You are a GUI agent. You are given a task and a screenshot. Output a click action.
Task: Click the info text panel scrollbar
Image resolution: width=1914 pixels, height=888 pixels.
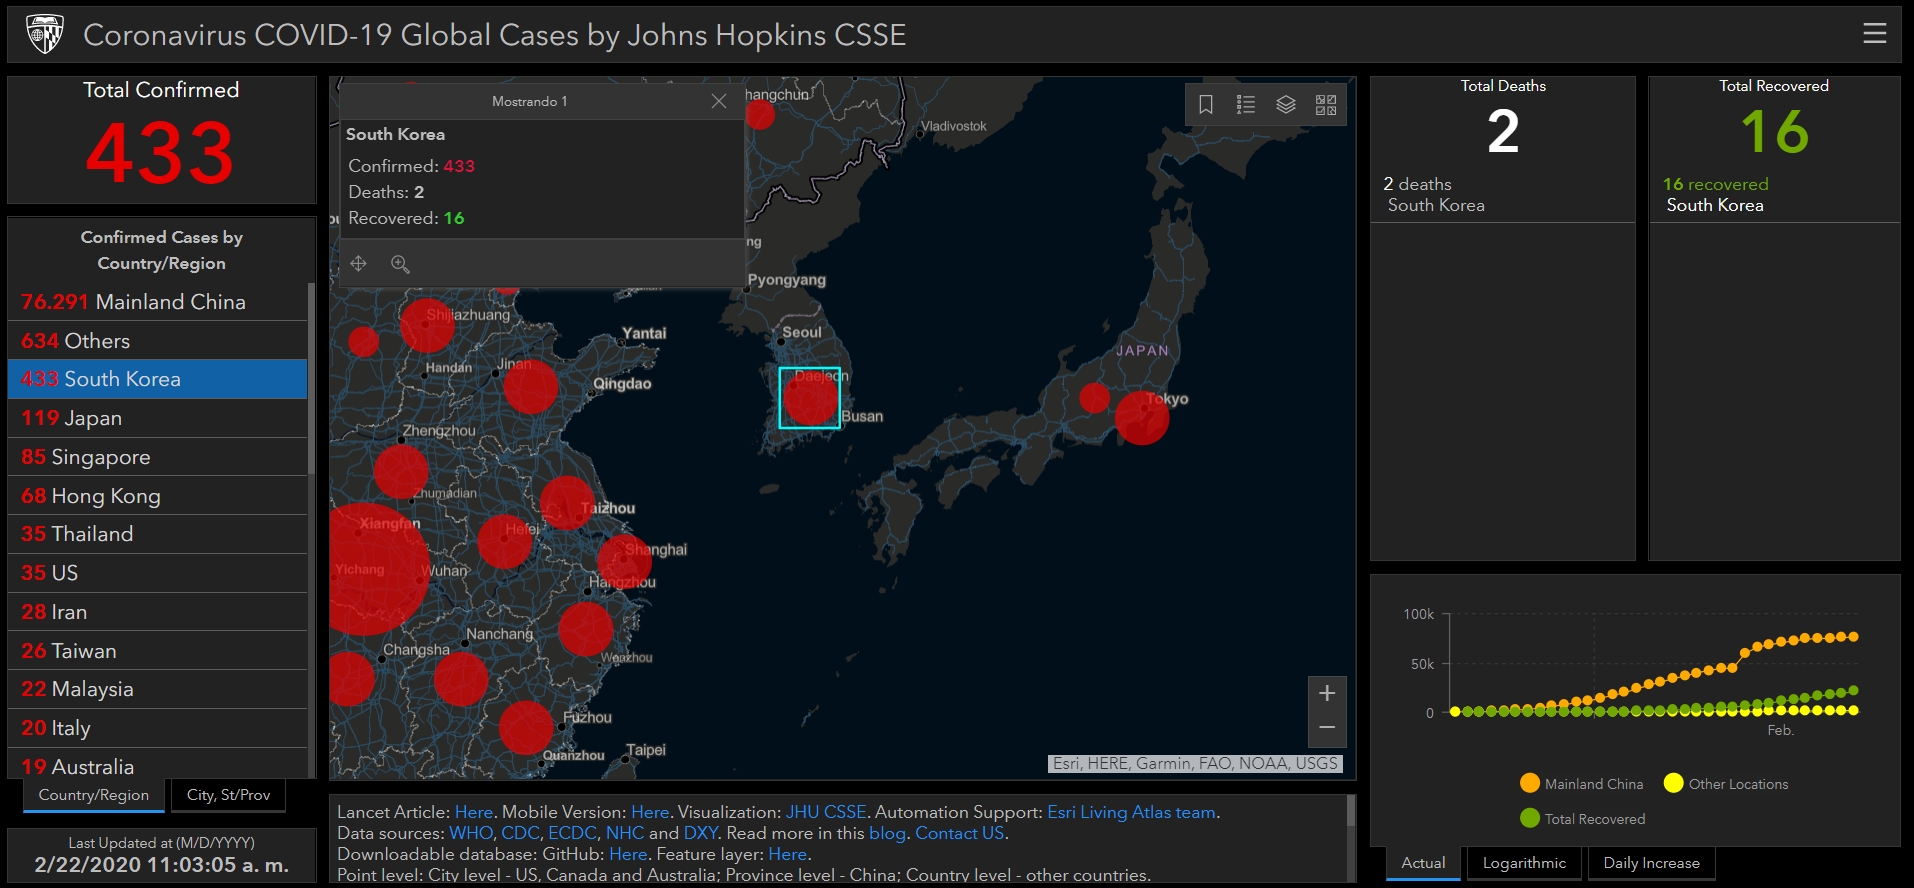(x=1352, y=810)
